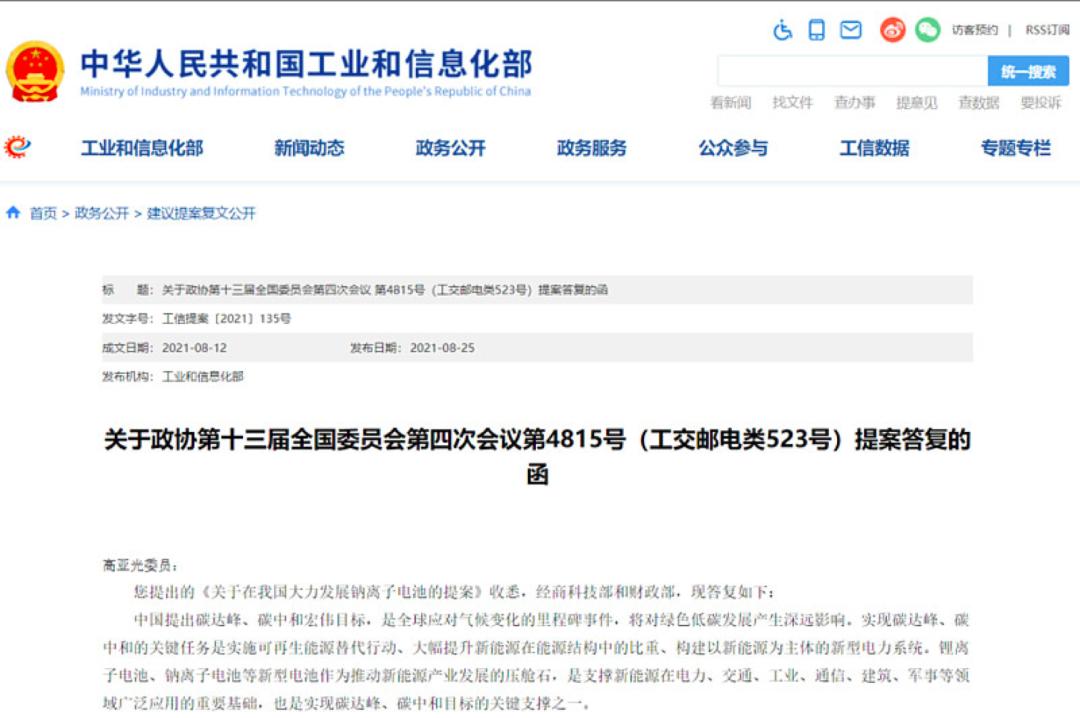Screen dimensions: 1080x718
Task: Open the 访客预约 link
Action: point(978,27)
